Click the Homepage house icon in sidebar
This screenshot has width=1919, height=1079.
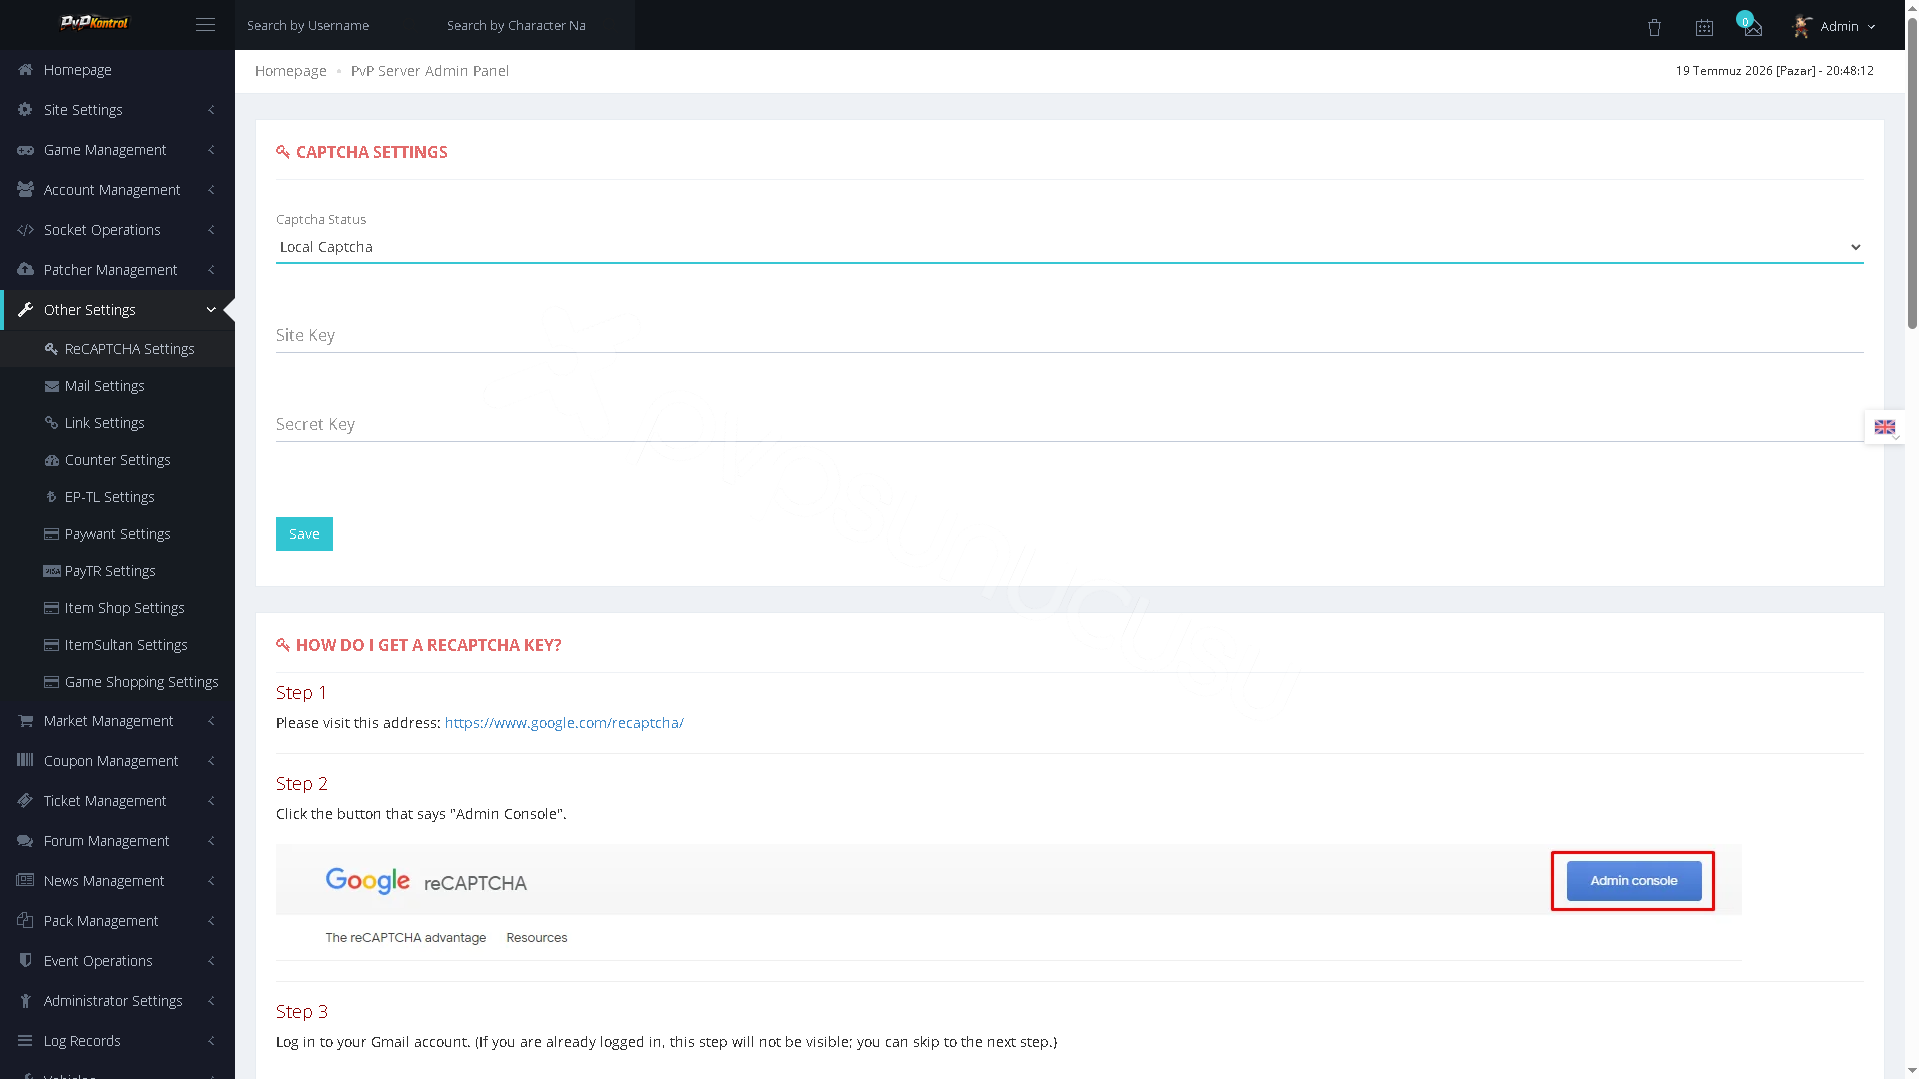click(x=25, y=70)
